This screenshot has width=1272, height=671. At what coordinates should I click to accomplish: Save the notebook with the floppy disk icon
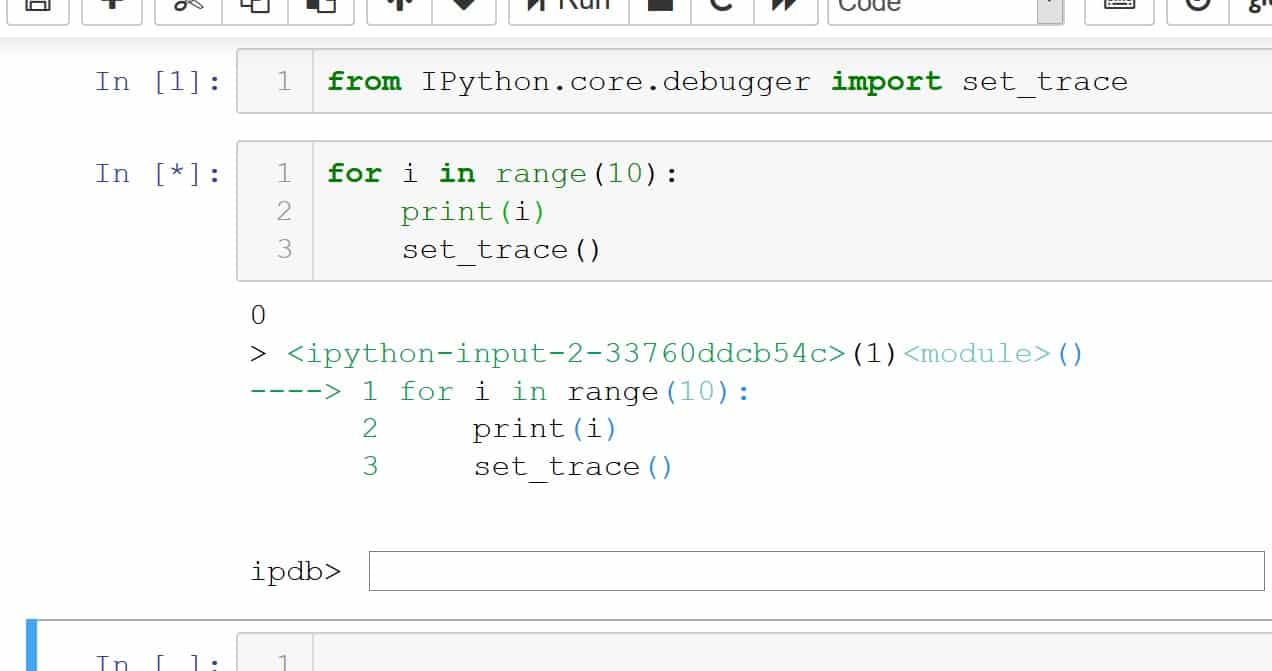point(38,6)
